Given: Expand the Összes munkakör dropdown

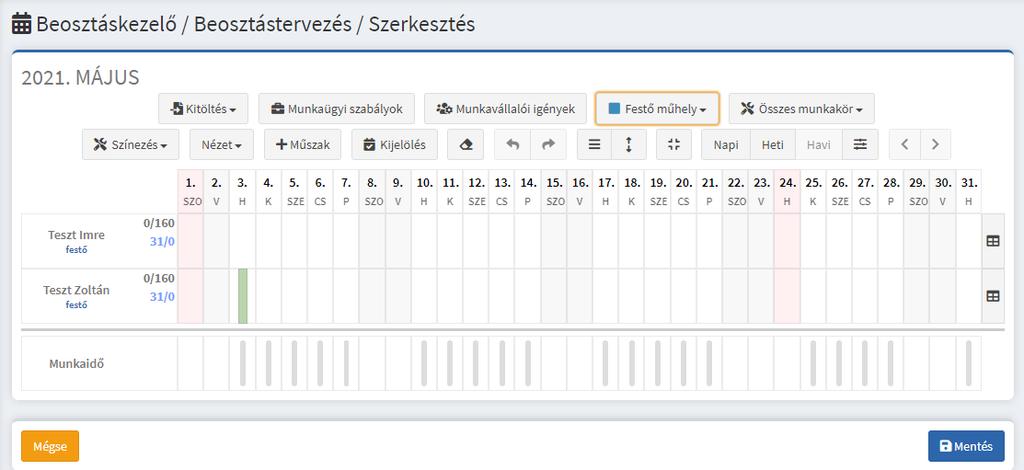Looking at the screenshot, I should tap(801, 109).
